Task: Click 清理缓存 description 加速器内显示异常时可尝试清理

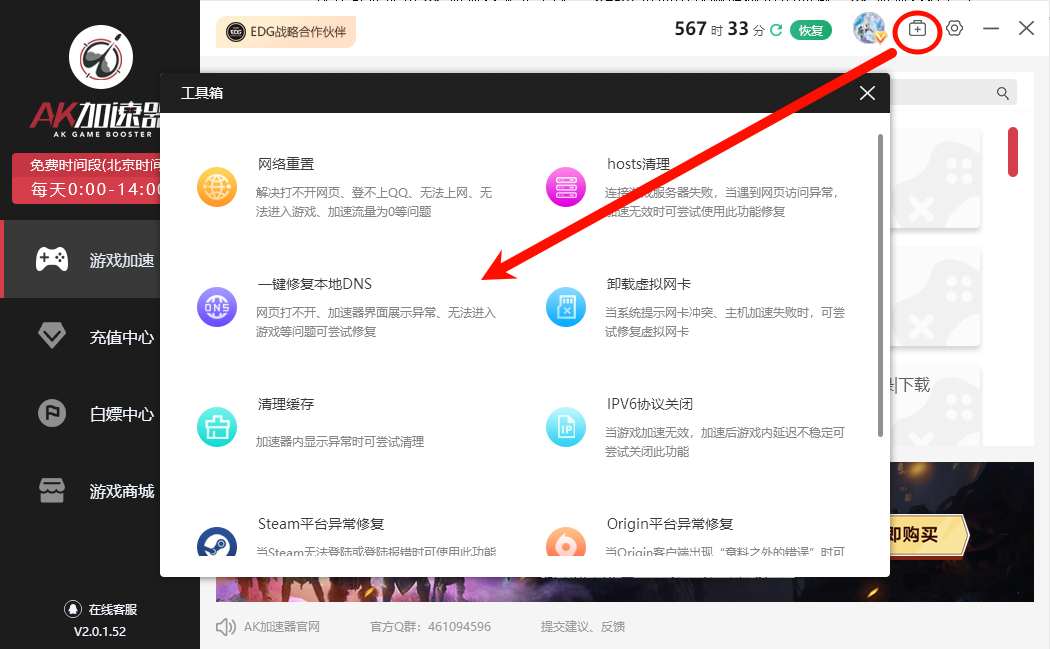Action: (340, 442)
